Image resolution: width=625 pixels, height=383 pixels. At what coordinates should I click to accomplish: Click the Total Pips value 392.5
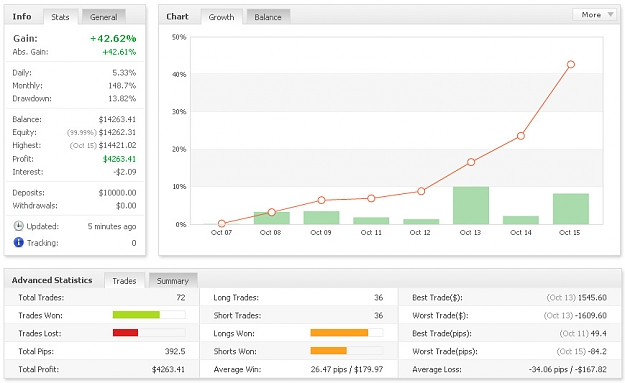[x=175, y=351]
